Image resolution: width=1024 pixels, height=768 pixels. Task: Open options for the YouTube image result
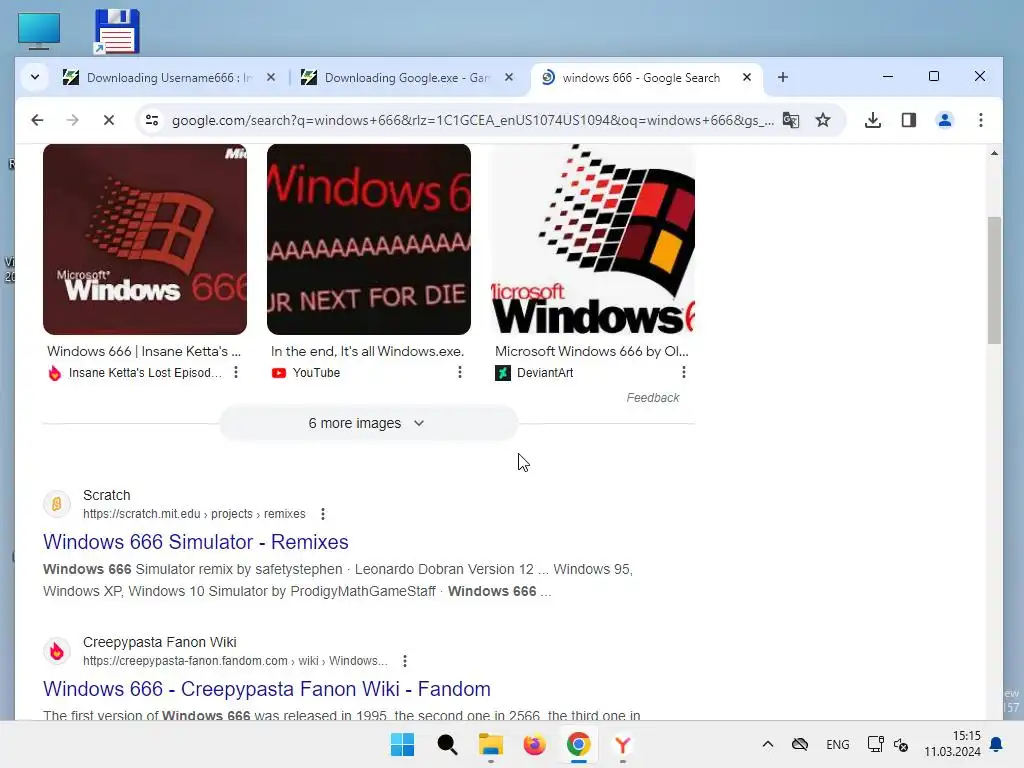point(460,372)
